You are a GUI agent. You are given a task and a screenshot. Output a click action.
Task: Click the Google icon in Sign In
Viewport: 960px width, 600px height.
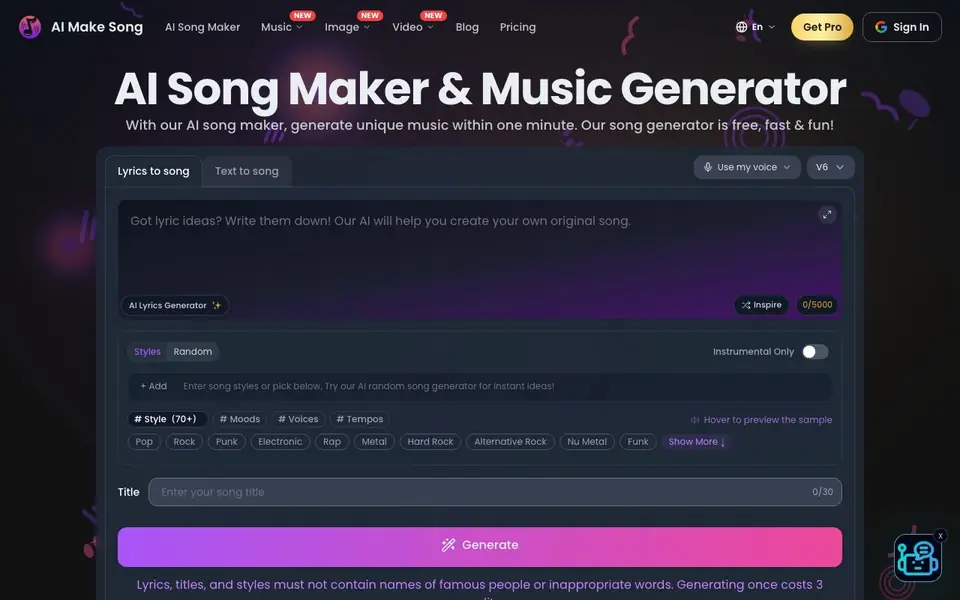[x=881, y=27]
